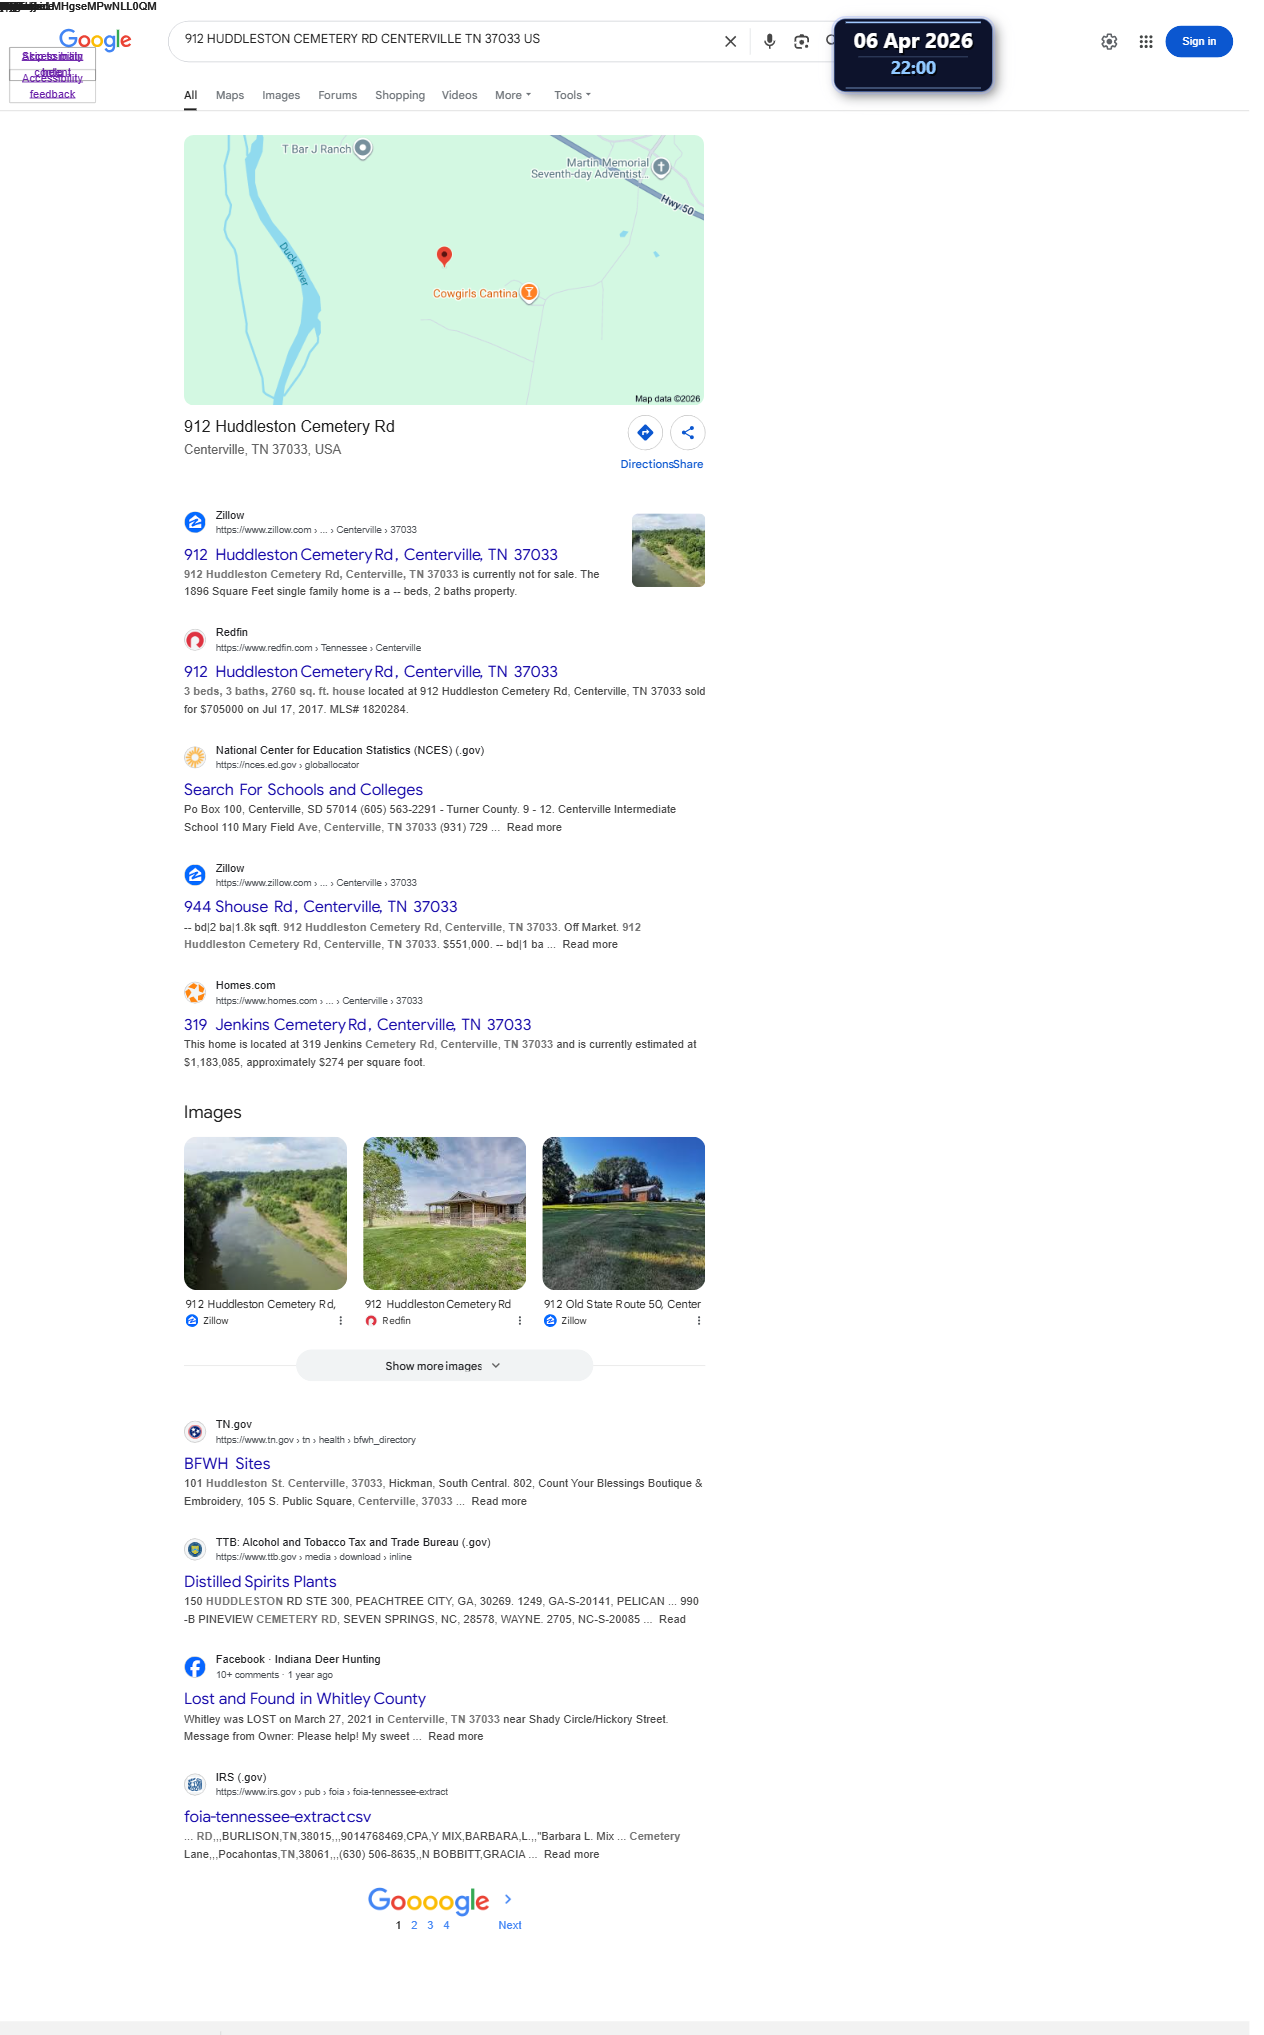1264x2035 pixels.
Task: Click the red location pin on the map
Action: [444, 257]
